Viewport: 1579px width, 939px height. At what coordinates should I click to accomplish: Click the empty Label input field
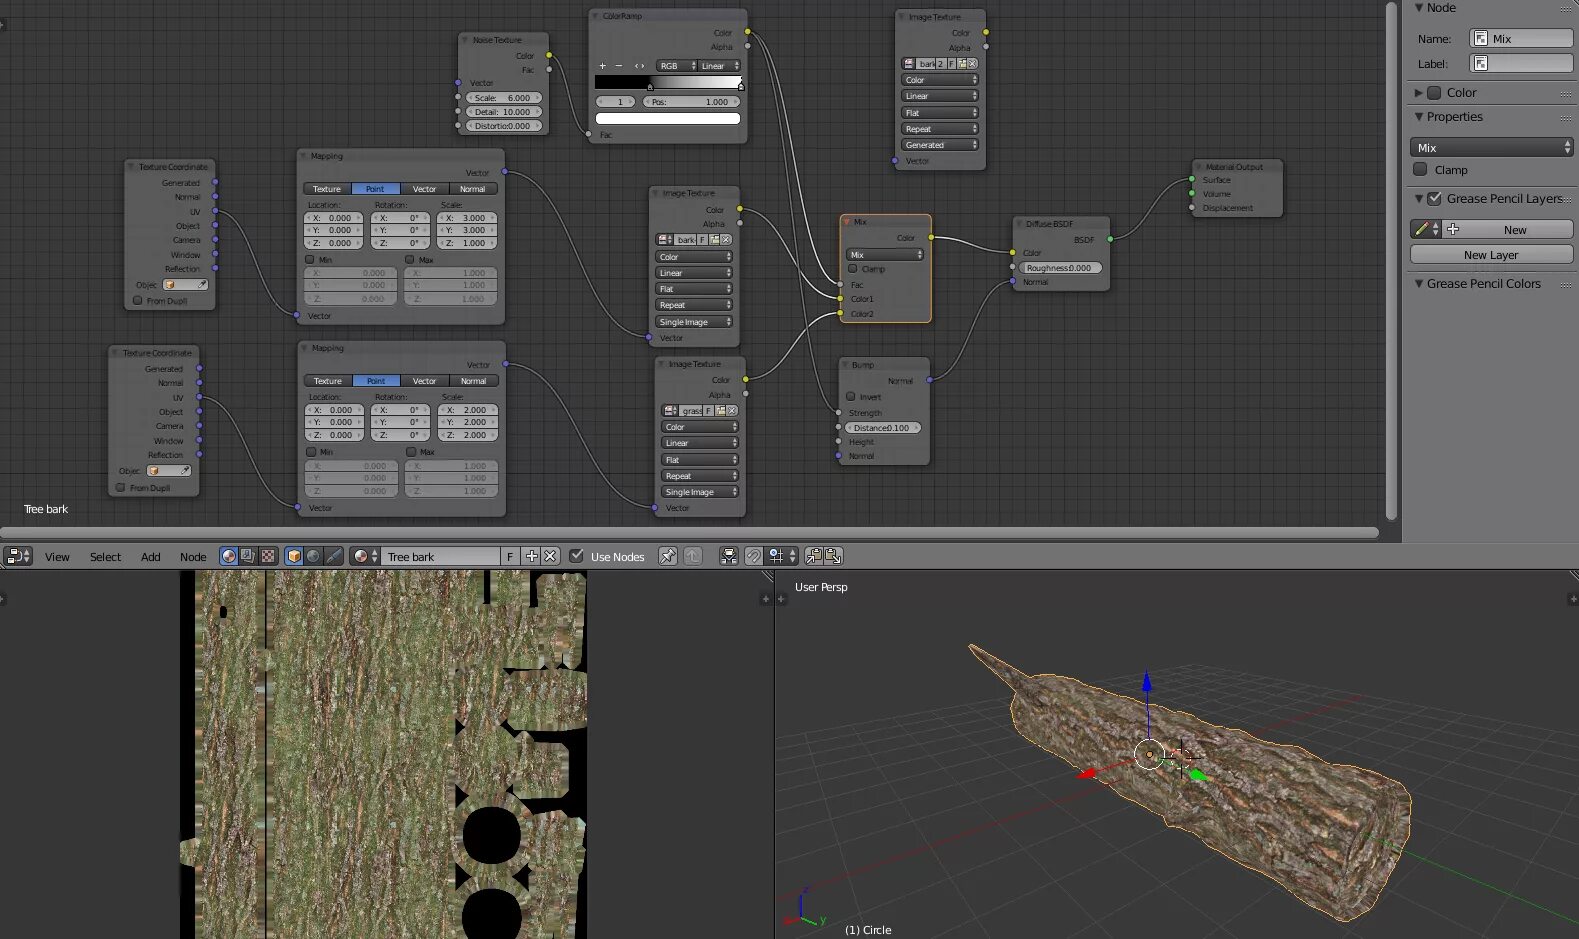coord(1521,63)
